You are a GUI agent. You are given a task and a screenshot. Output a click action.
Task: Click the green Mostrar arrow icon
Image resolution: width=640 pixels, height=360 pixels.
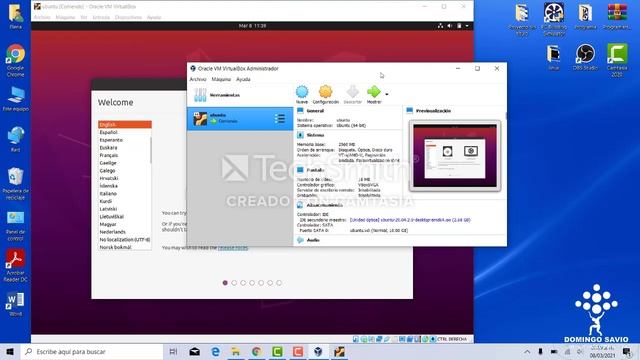pyautogui.click(x=373, y=92)
